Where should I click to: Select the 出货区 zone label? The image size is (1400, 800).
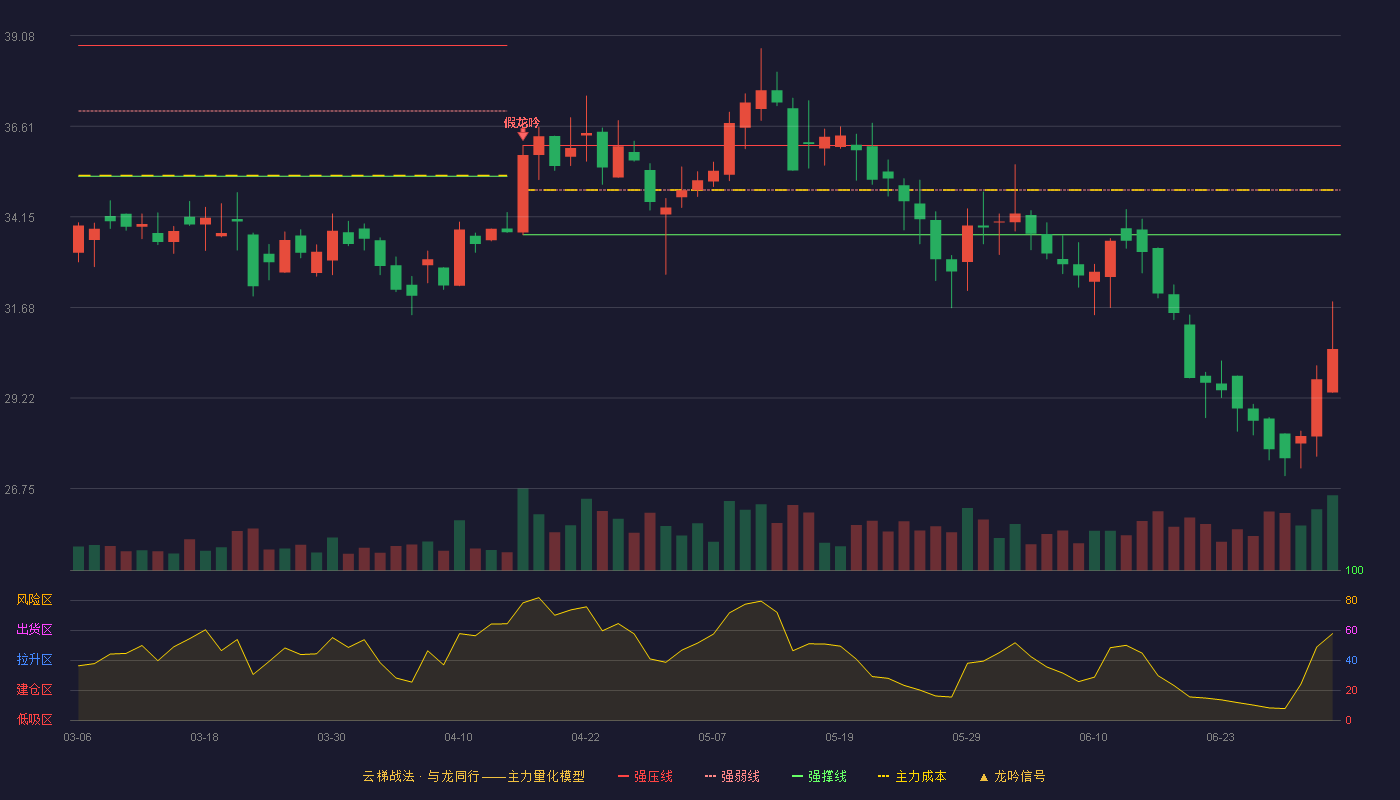tap(34, 630)
